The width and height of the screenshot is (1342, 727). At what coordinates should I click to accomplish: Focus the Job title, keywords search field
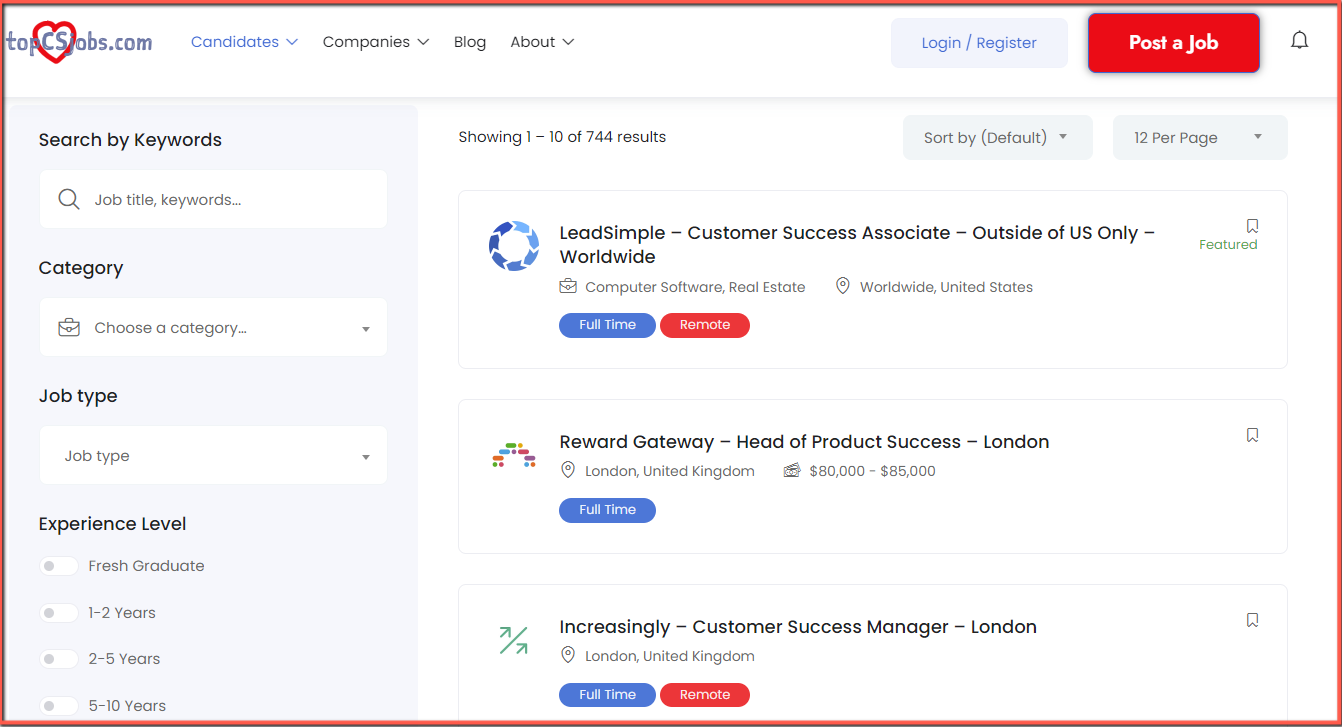coord(213,199)
